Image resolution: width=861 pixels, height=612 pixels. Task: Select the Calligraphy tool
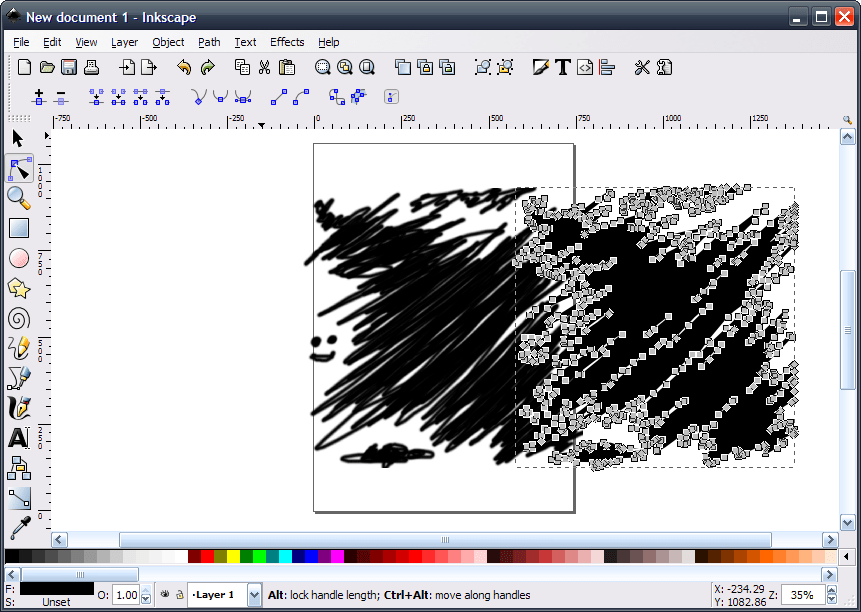tap(19, 408)
